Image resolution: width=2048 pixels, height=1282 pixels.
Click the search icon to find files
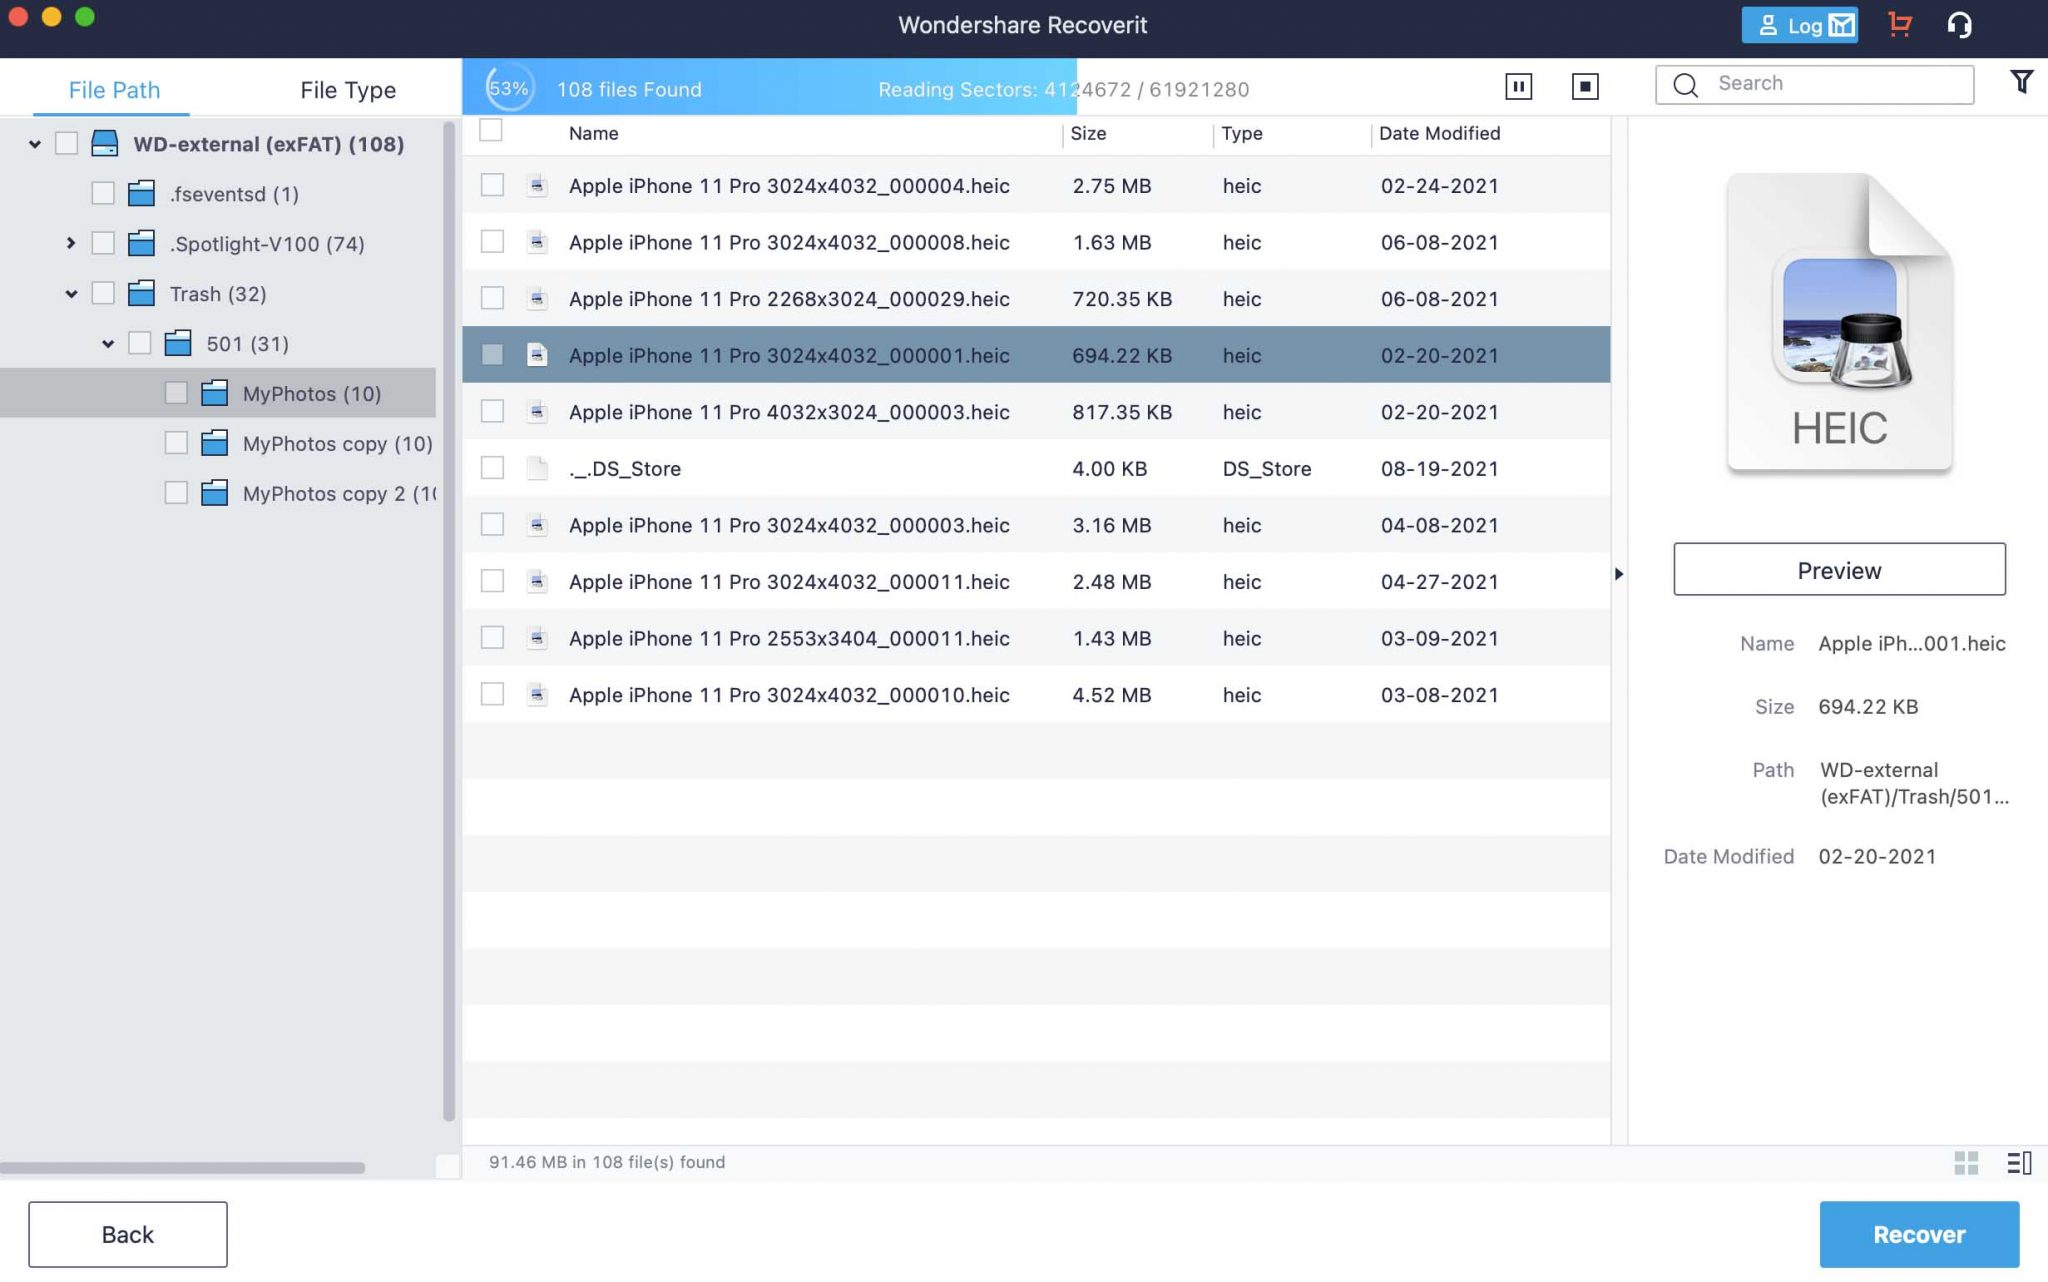tap(1683, 84)
